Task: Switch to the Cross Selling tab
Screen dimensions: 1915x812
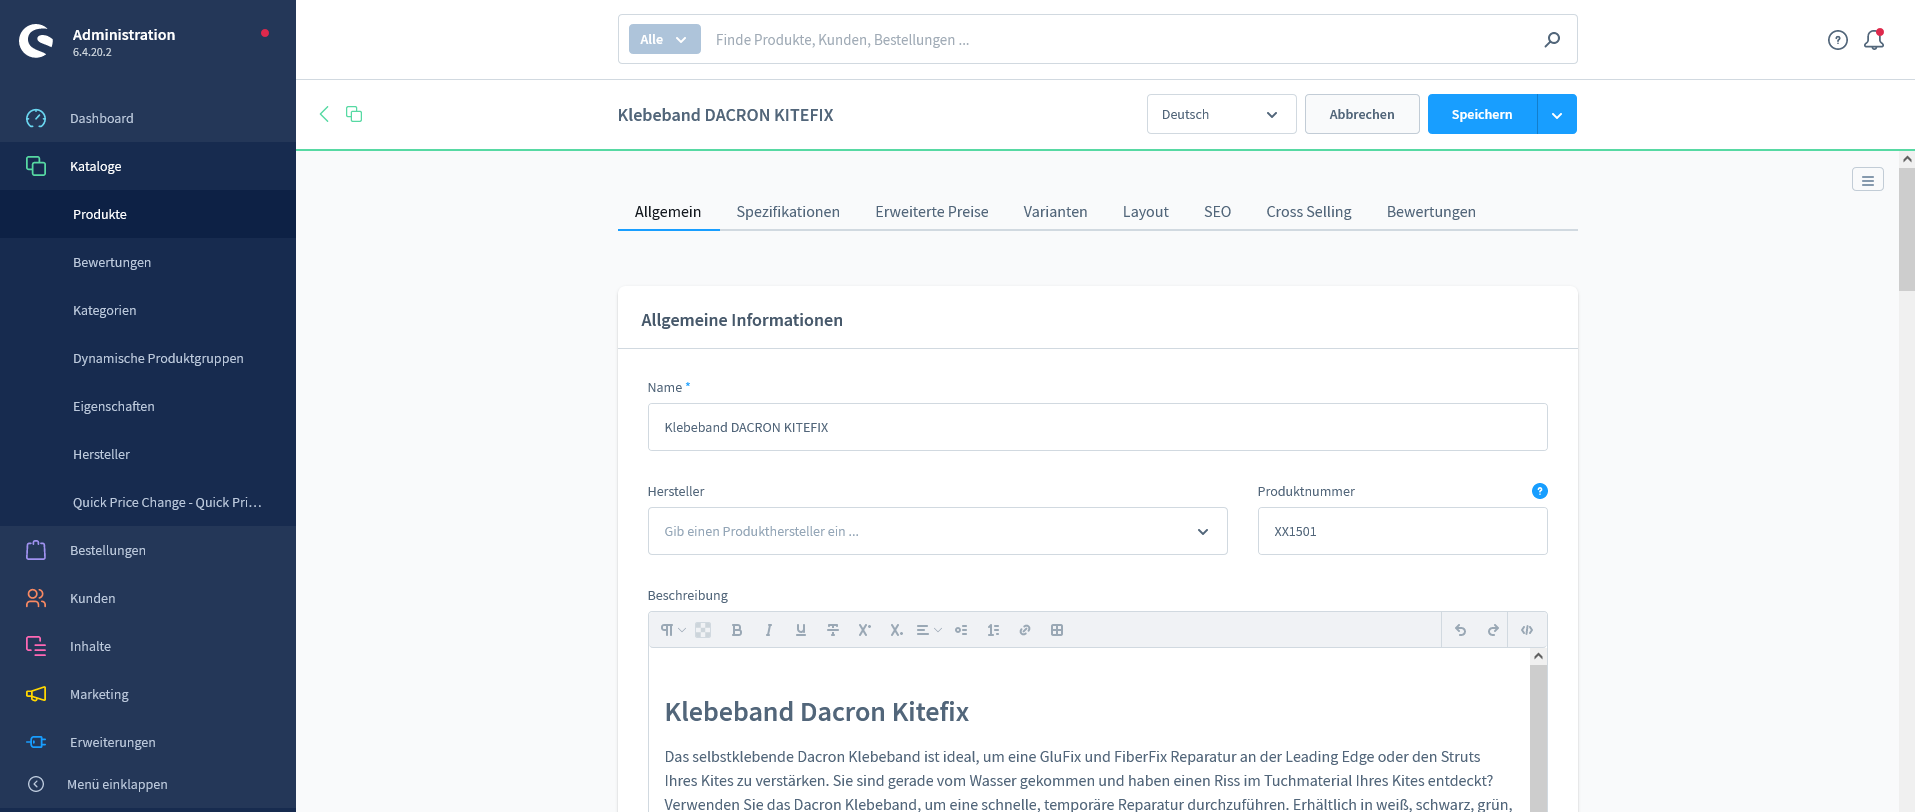Action: [1309, 212]
